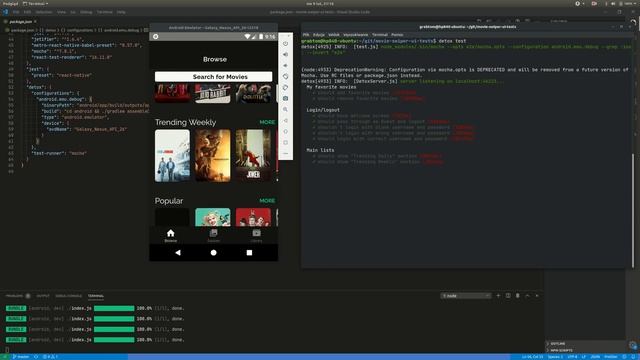Switch to DEBUG CONSOLE panel tab

(x=69, y=296)
